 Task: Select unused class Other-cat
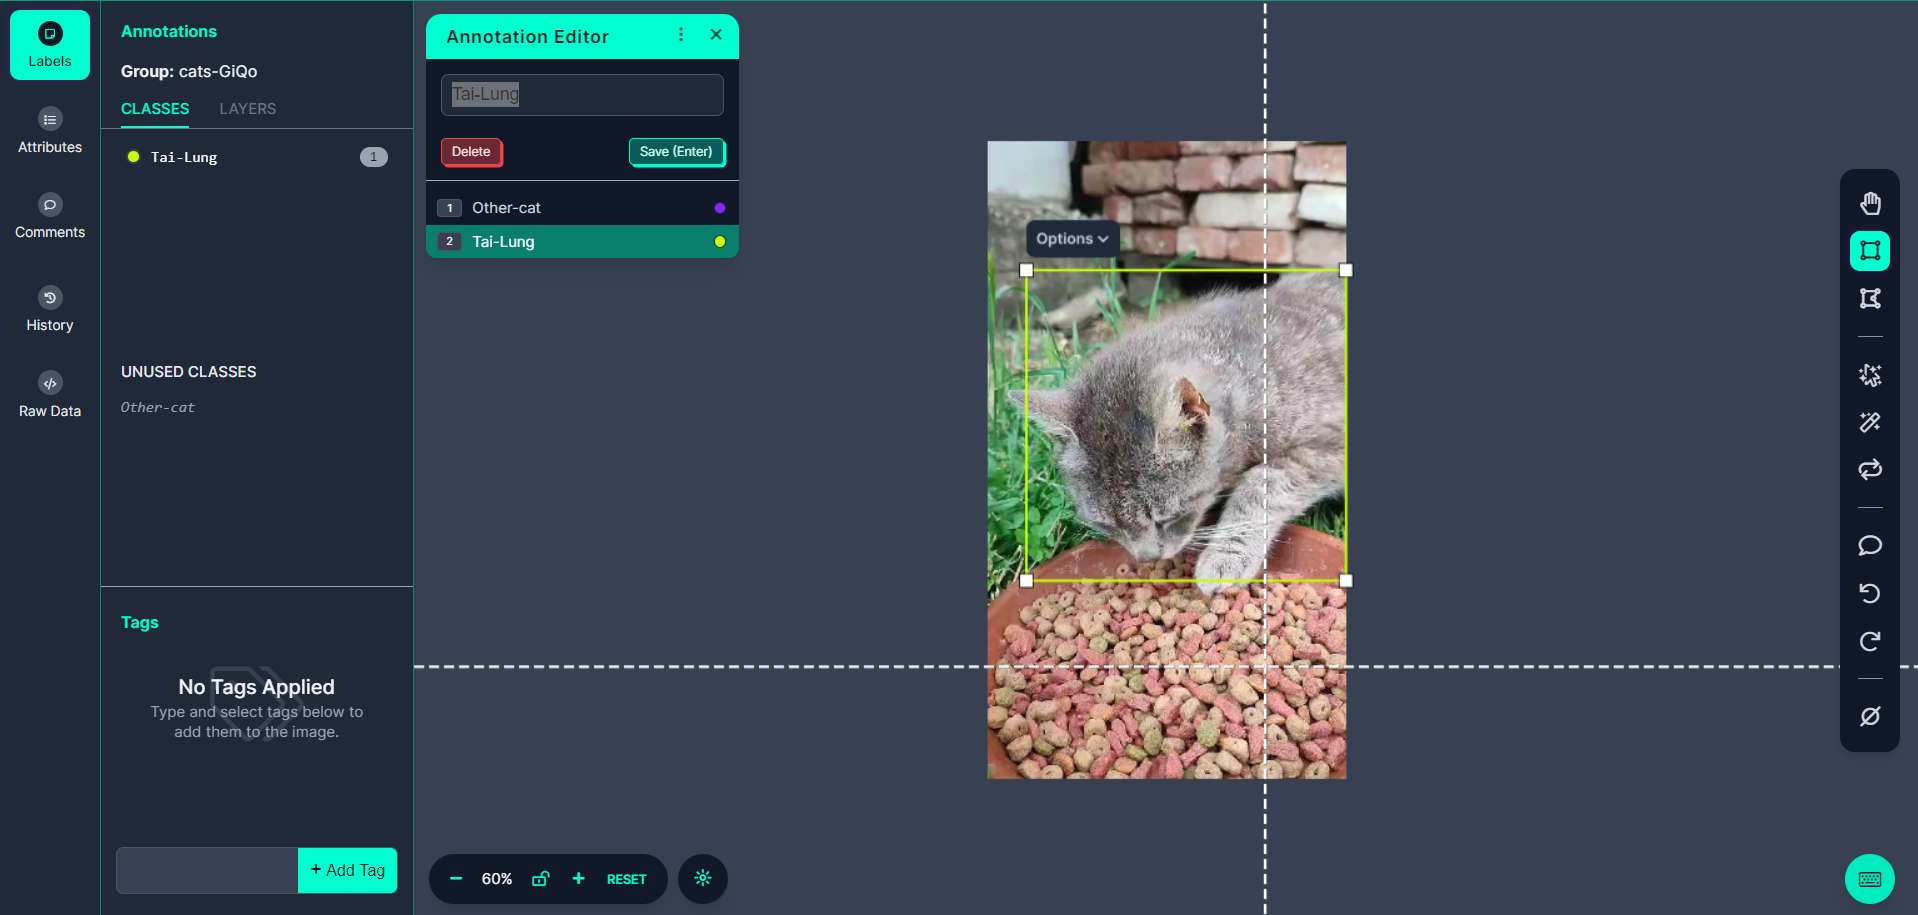[158, 407]
